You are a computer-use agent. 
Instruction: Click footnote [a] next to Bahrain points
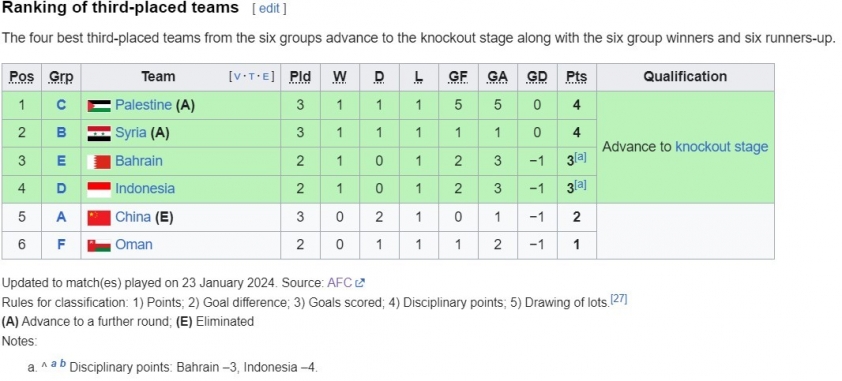[x=580, y=157]
